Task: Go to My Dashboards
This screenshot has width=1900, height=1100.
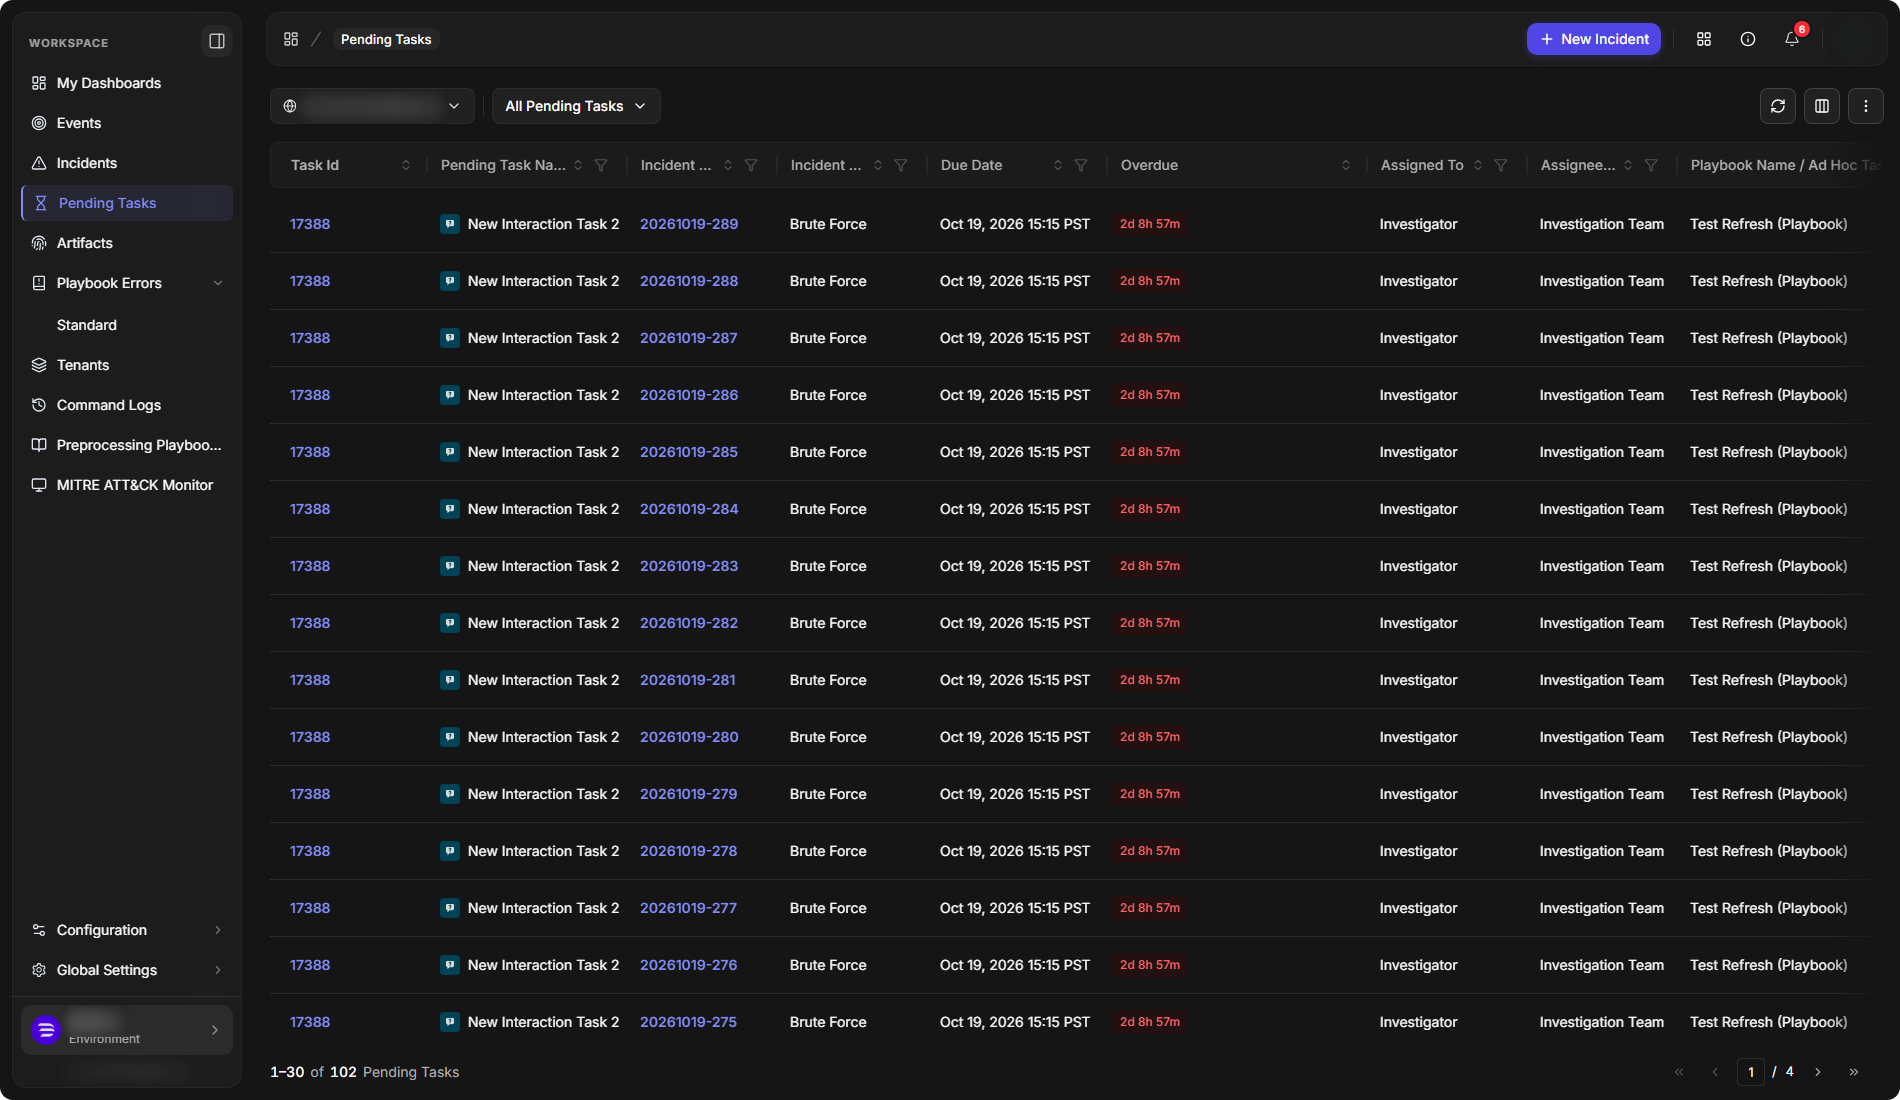Action: pos(127,83)
